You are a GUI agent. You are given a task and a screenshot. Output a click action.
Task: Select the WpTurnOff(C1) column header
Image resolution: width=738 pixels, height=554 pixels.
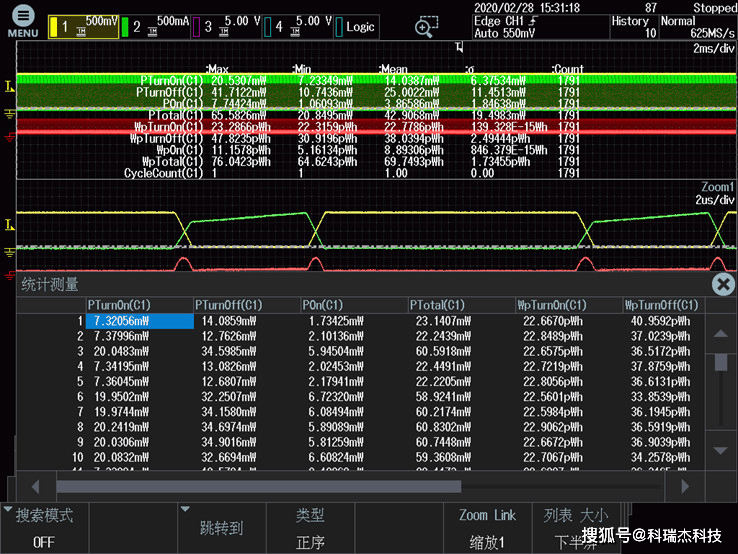point(664,305)
